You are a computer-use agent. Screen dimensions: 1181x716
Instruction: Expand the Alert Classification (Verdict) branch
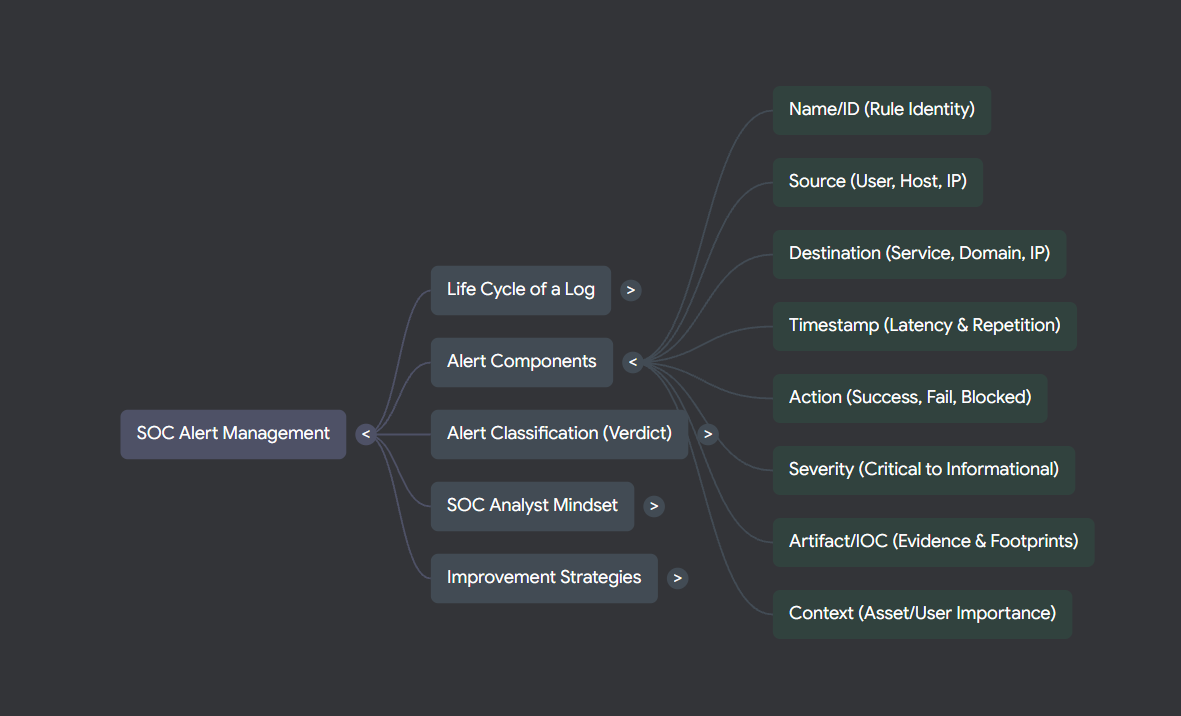point(708,433)
